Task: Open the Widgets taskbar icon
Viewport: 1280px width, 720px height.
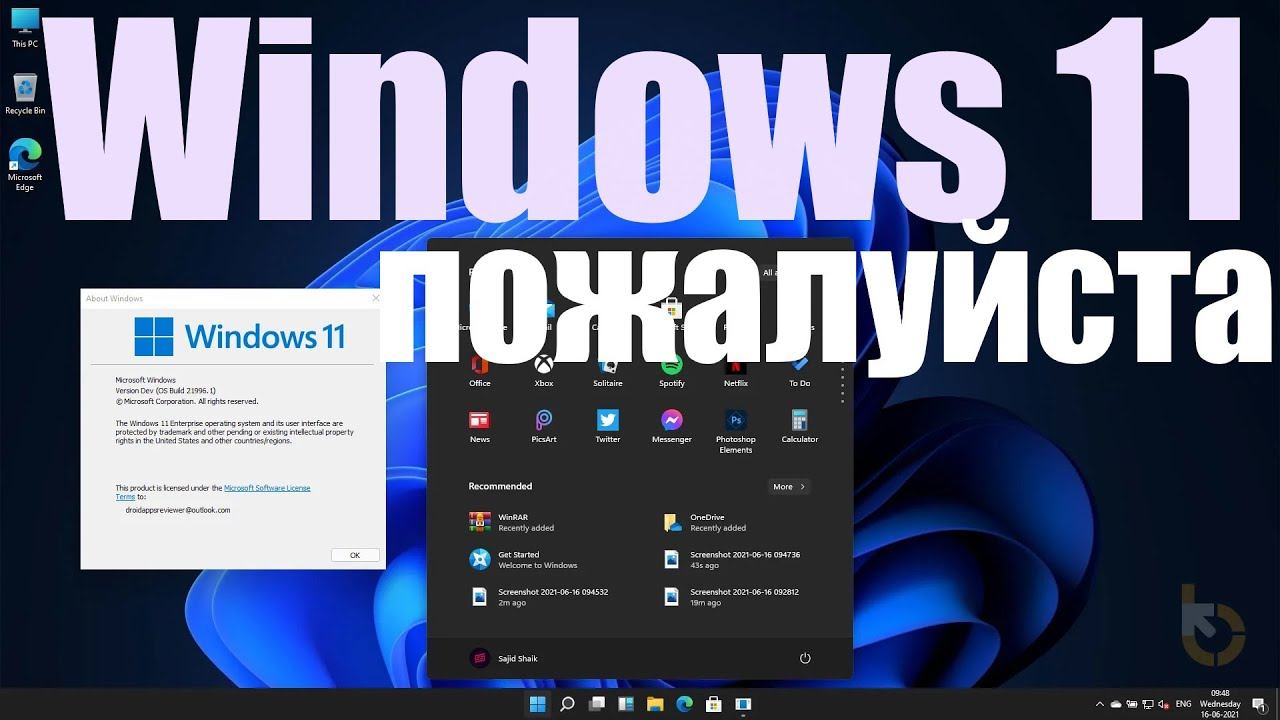Action: (626, 704)
